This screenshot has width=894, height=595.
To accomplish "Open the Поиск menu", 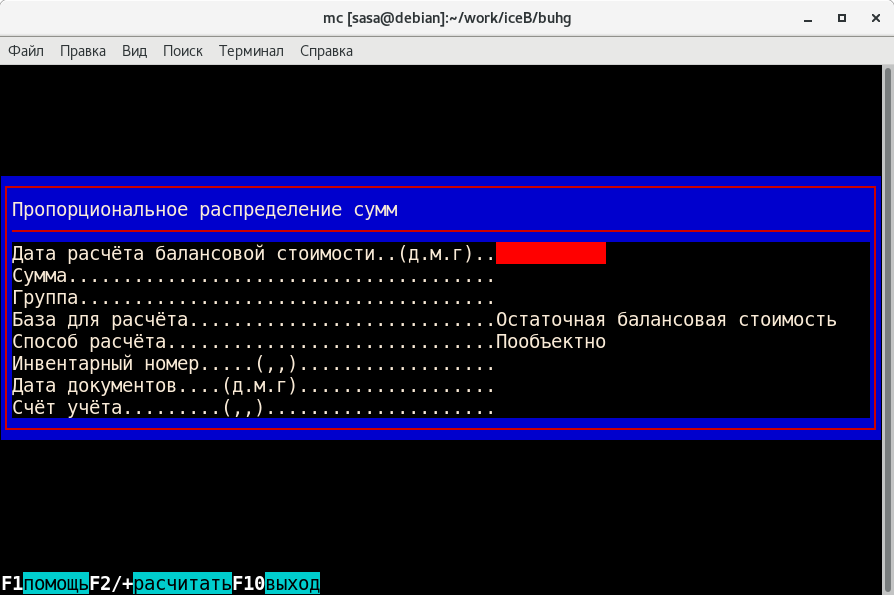I will pos(183,51).
